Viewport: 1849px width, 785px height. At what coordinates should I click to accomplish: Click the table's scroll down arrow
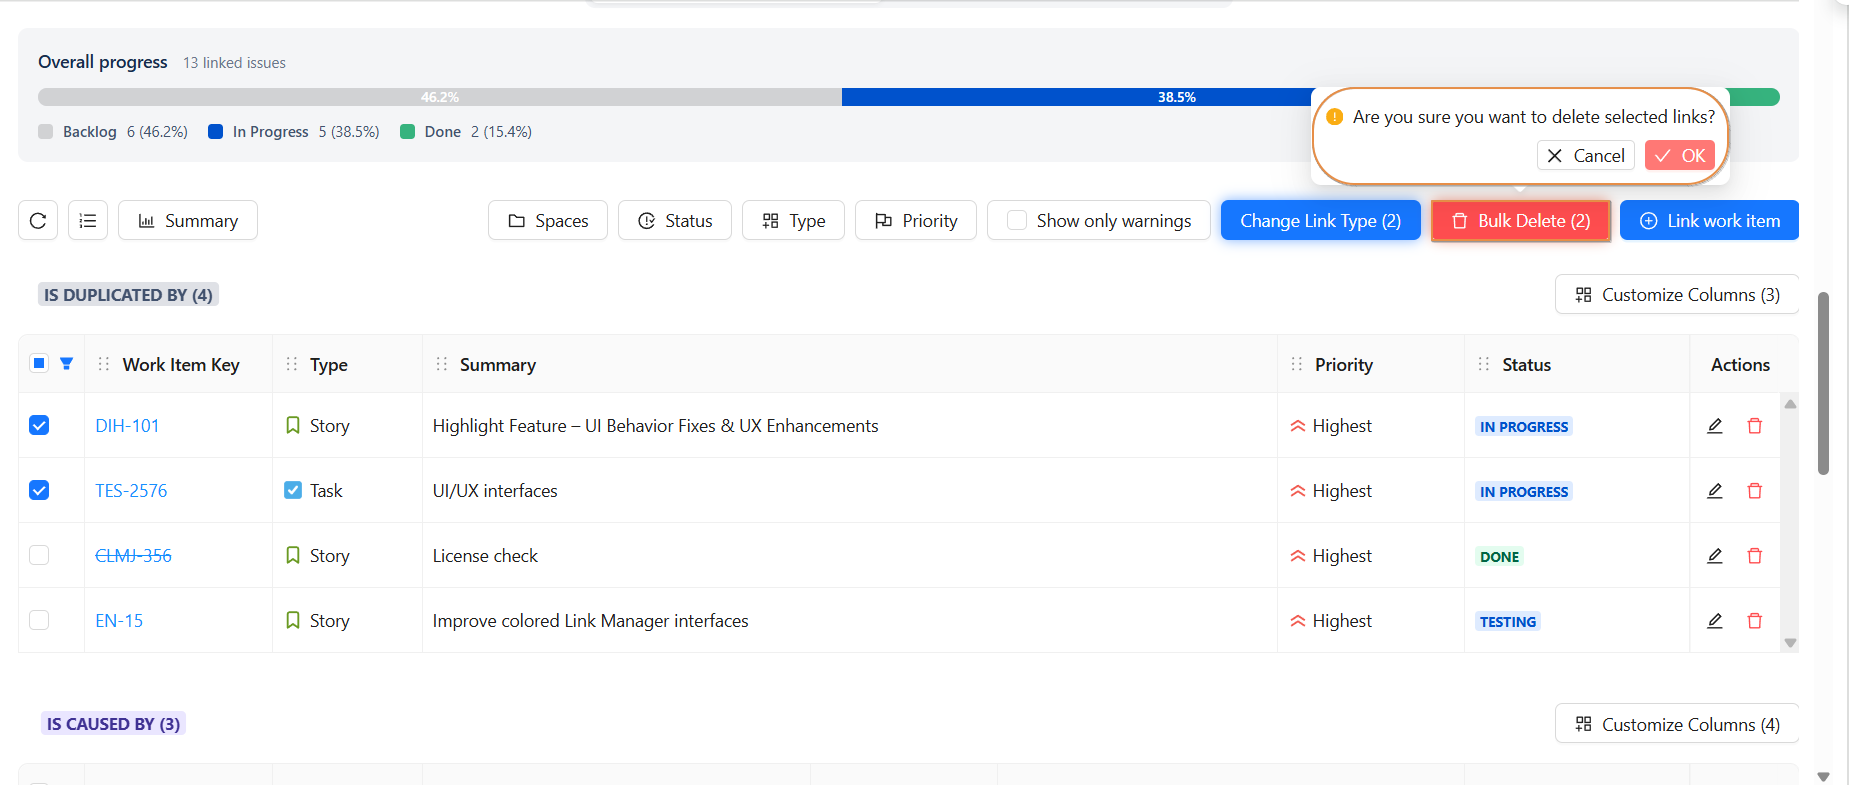click(x=1790, y=643)
